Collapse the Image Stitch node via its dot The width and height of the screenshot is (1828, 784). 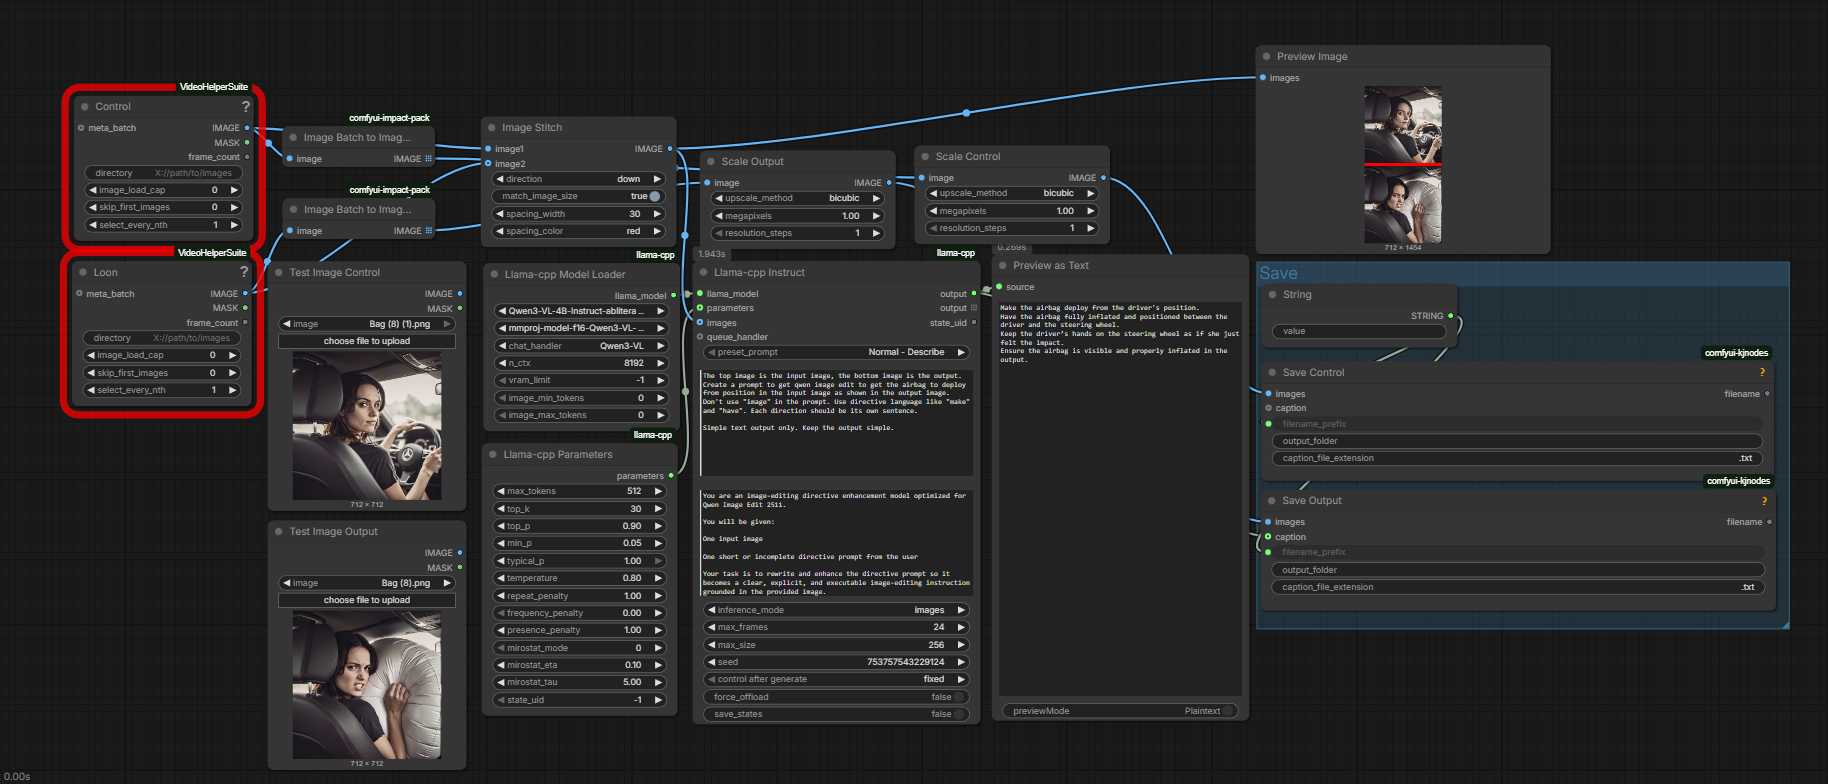point(492,128)
